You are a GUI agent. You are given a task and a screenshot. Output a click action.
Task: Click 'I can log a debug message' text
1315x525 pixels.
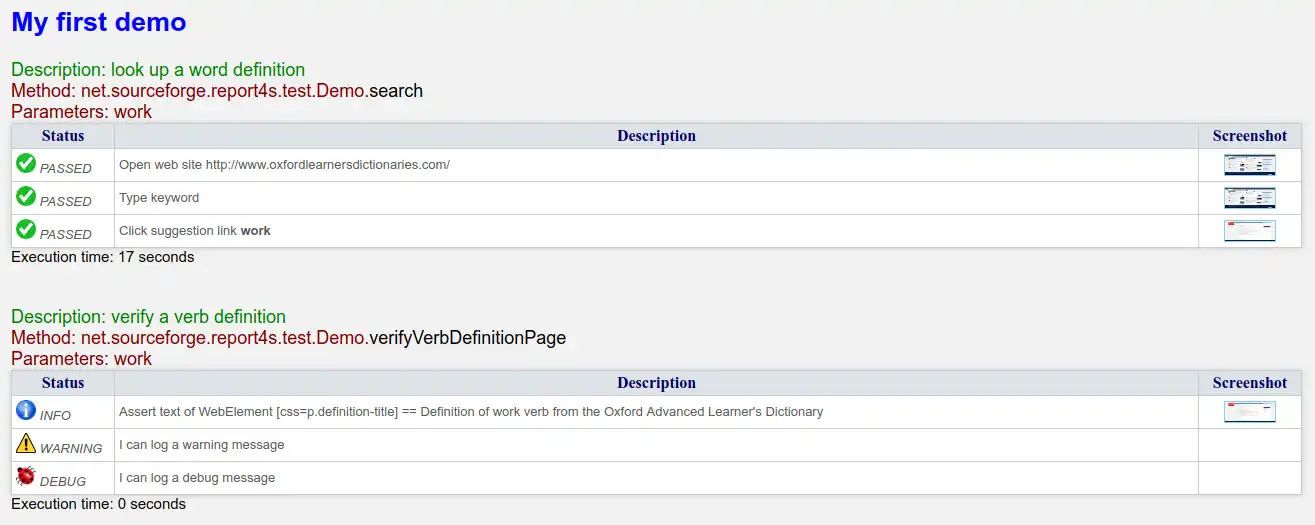click(x=197, y=478)
